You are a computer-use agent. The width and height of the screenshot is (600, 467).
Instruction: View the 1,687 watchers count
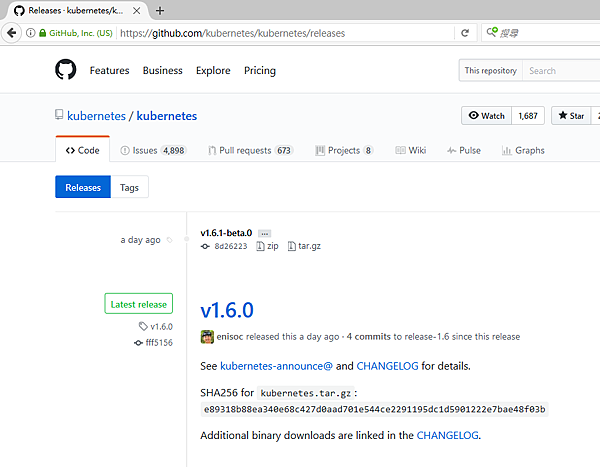(528, 116)
